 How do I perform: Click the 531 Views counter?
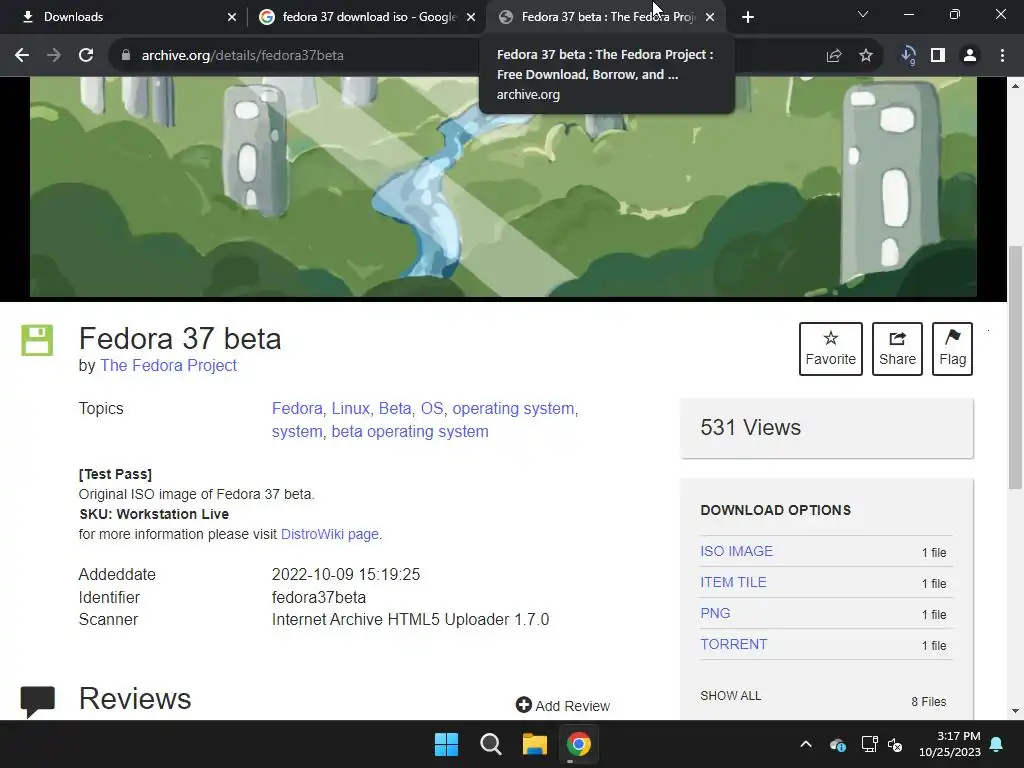tap(750, 428)
